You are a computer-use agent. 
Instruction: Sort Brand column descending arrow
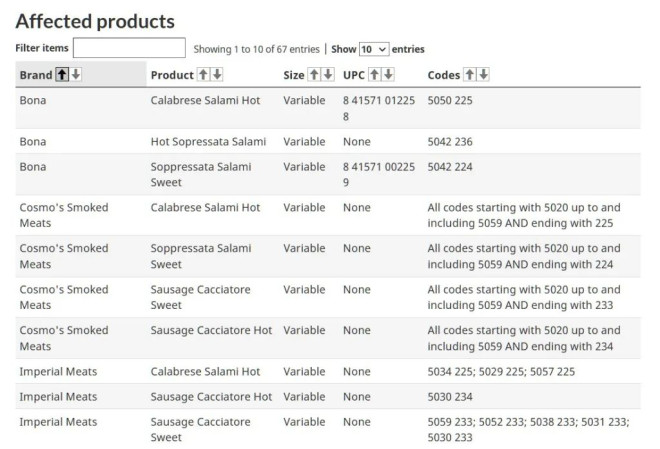coord(76,75)
